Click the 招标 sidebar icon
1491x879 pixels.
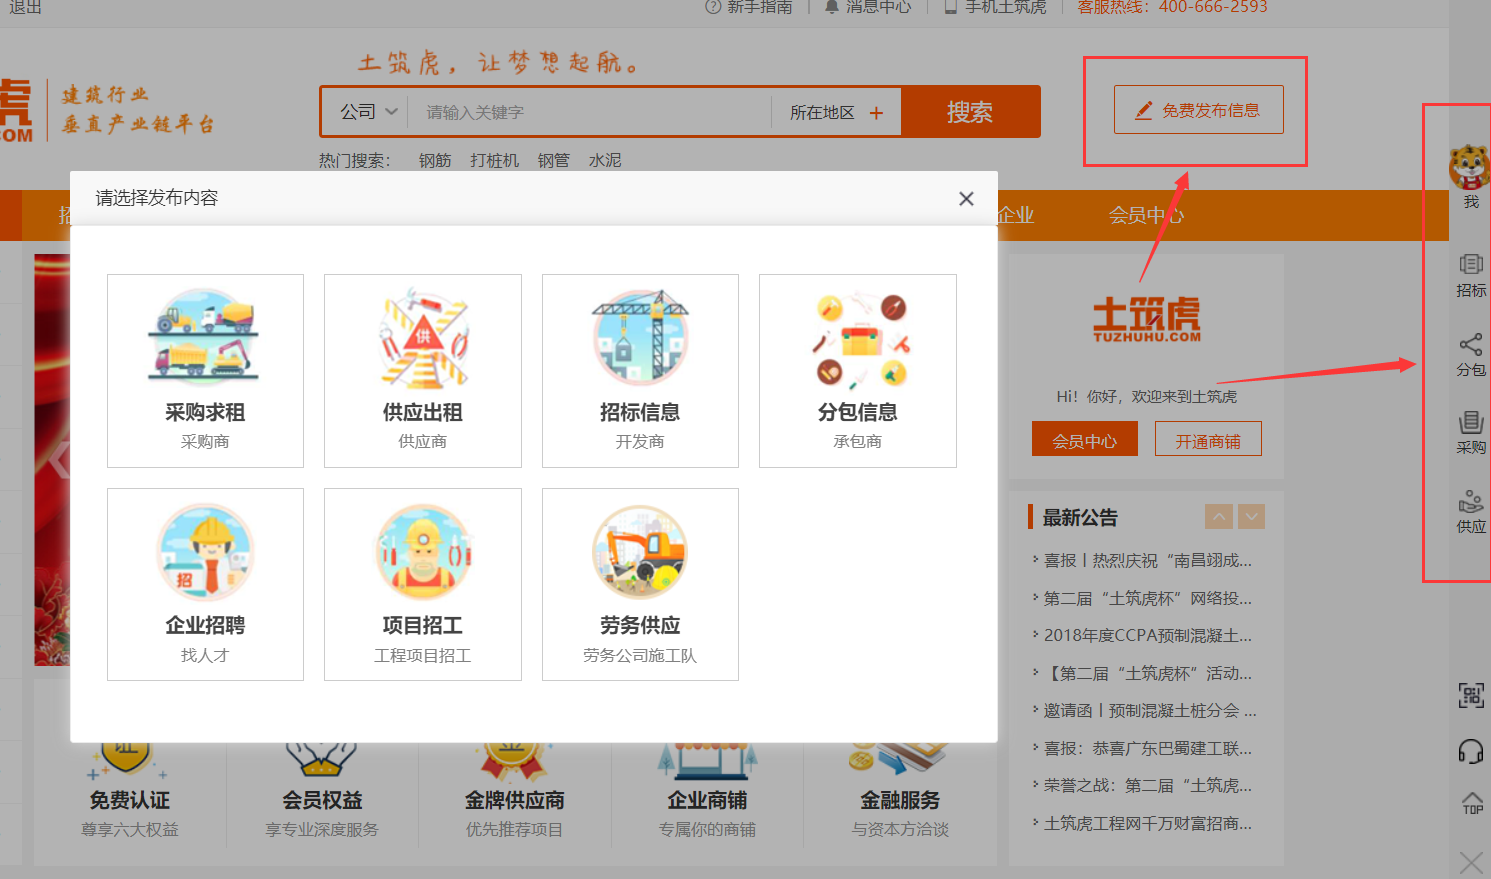pos(1470,275)
